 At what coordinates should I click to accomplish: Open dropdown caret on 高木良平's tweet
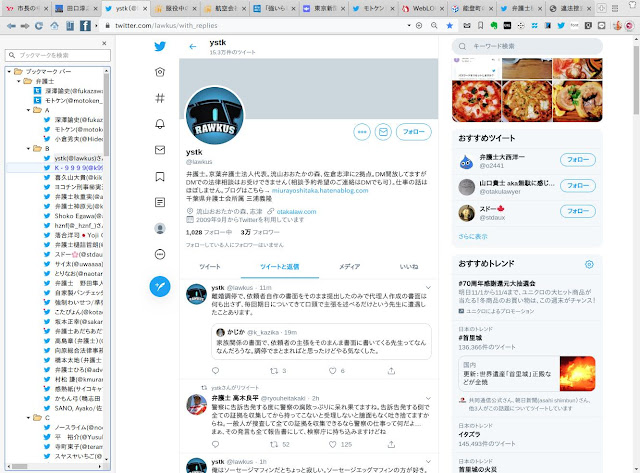428,398
